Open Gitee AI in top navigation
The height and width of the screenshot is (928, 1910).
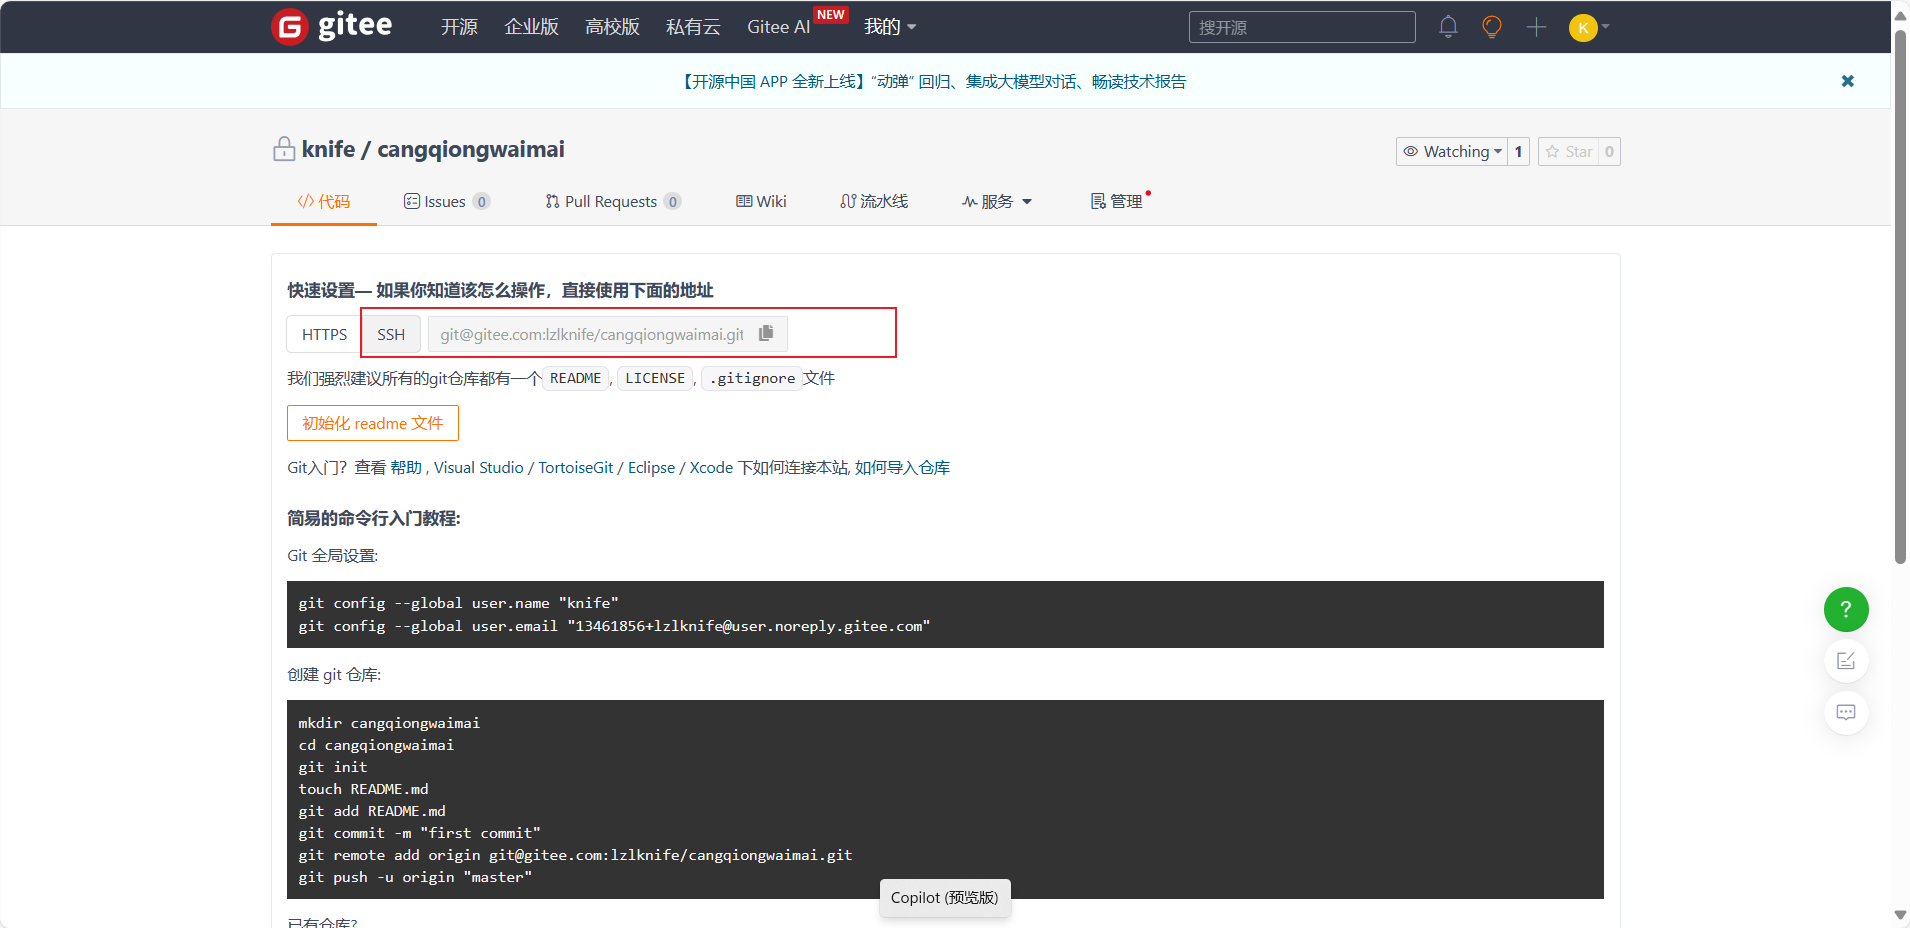(778, 27)
